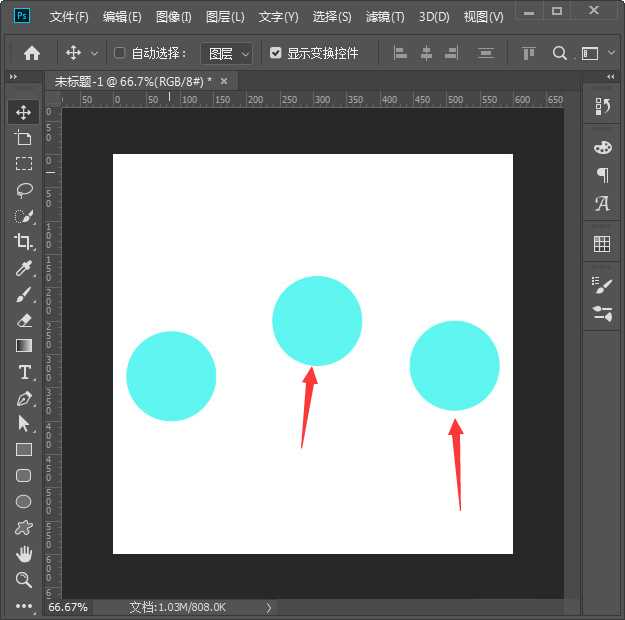Open the 图层 auto-select dropdown
The height and width of the screenshot is (620, 625).
point(227,53)
